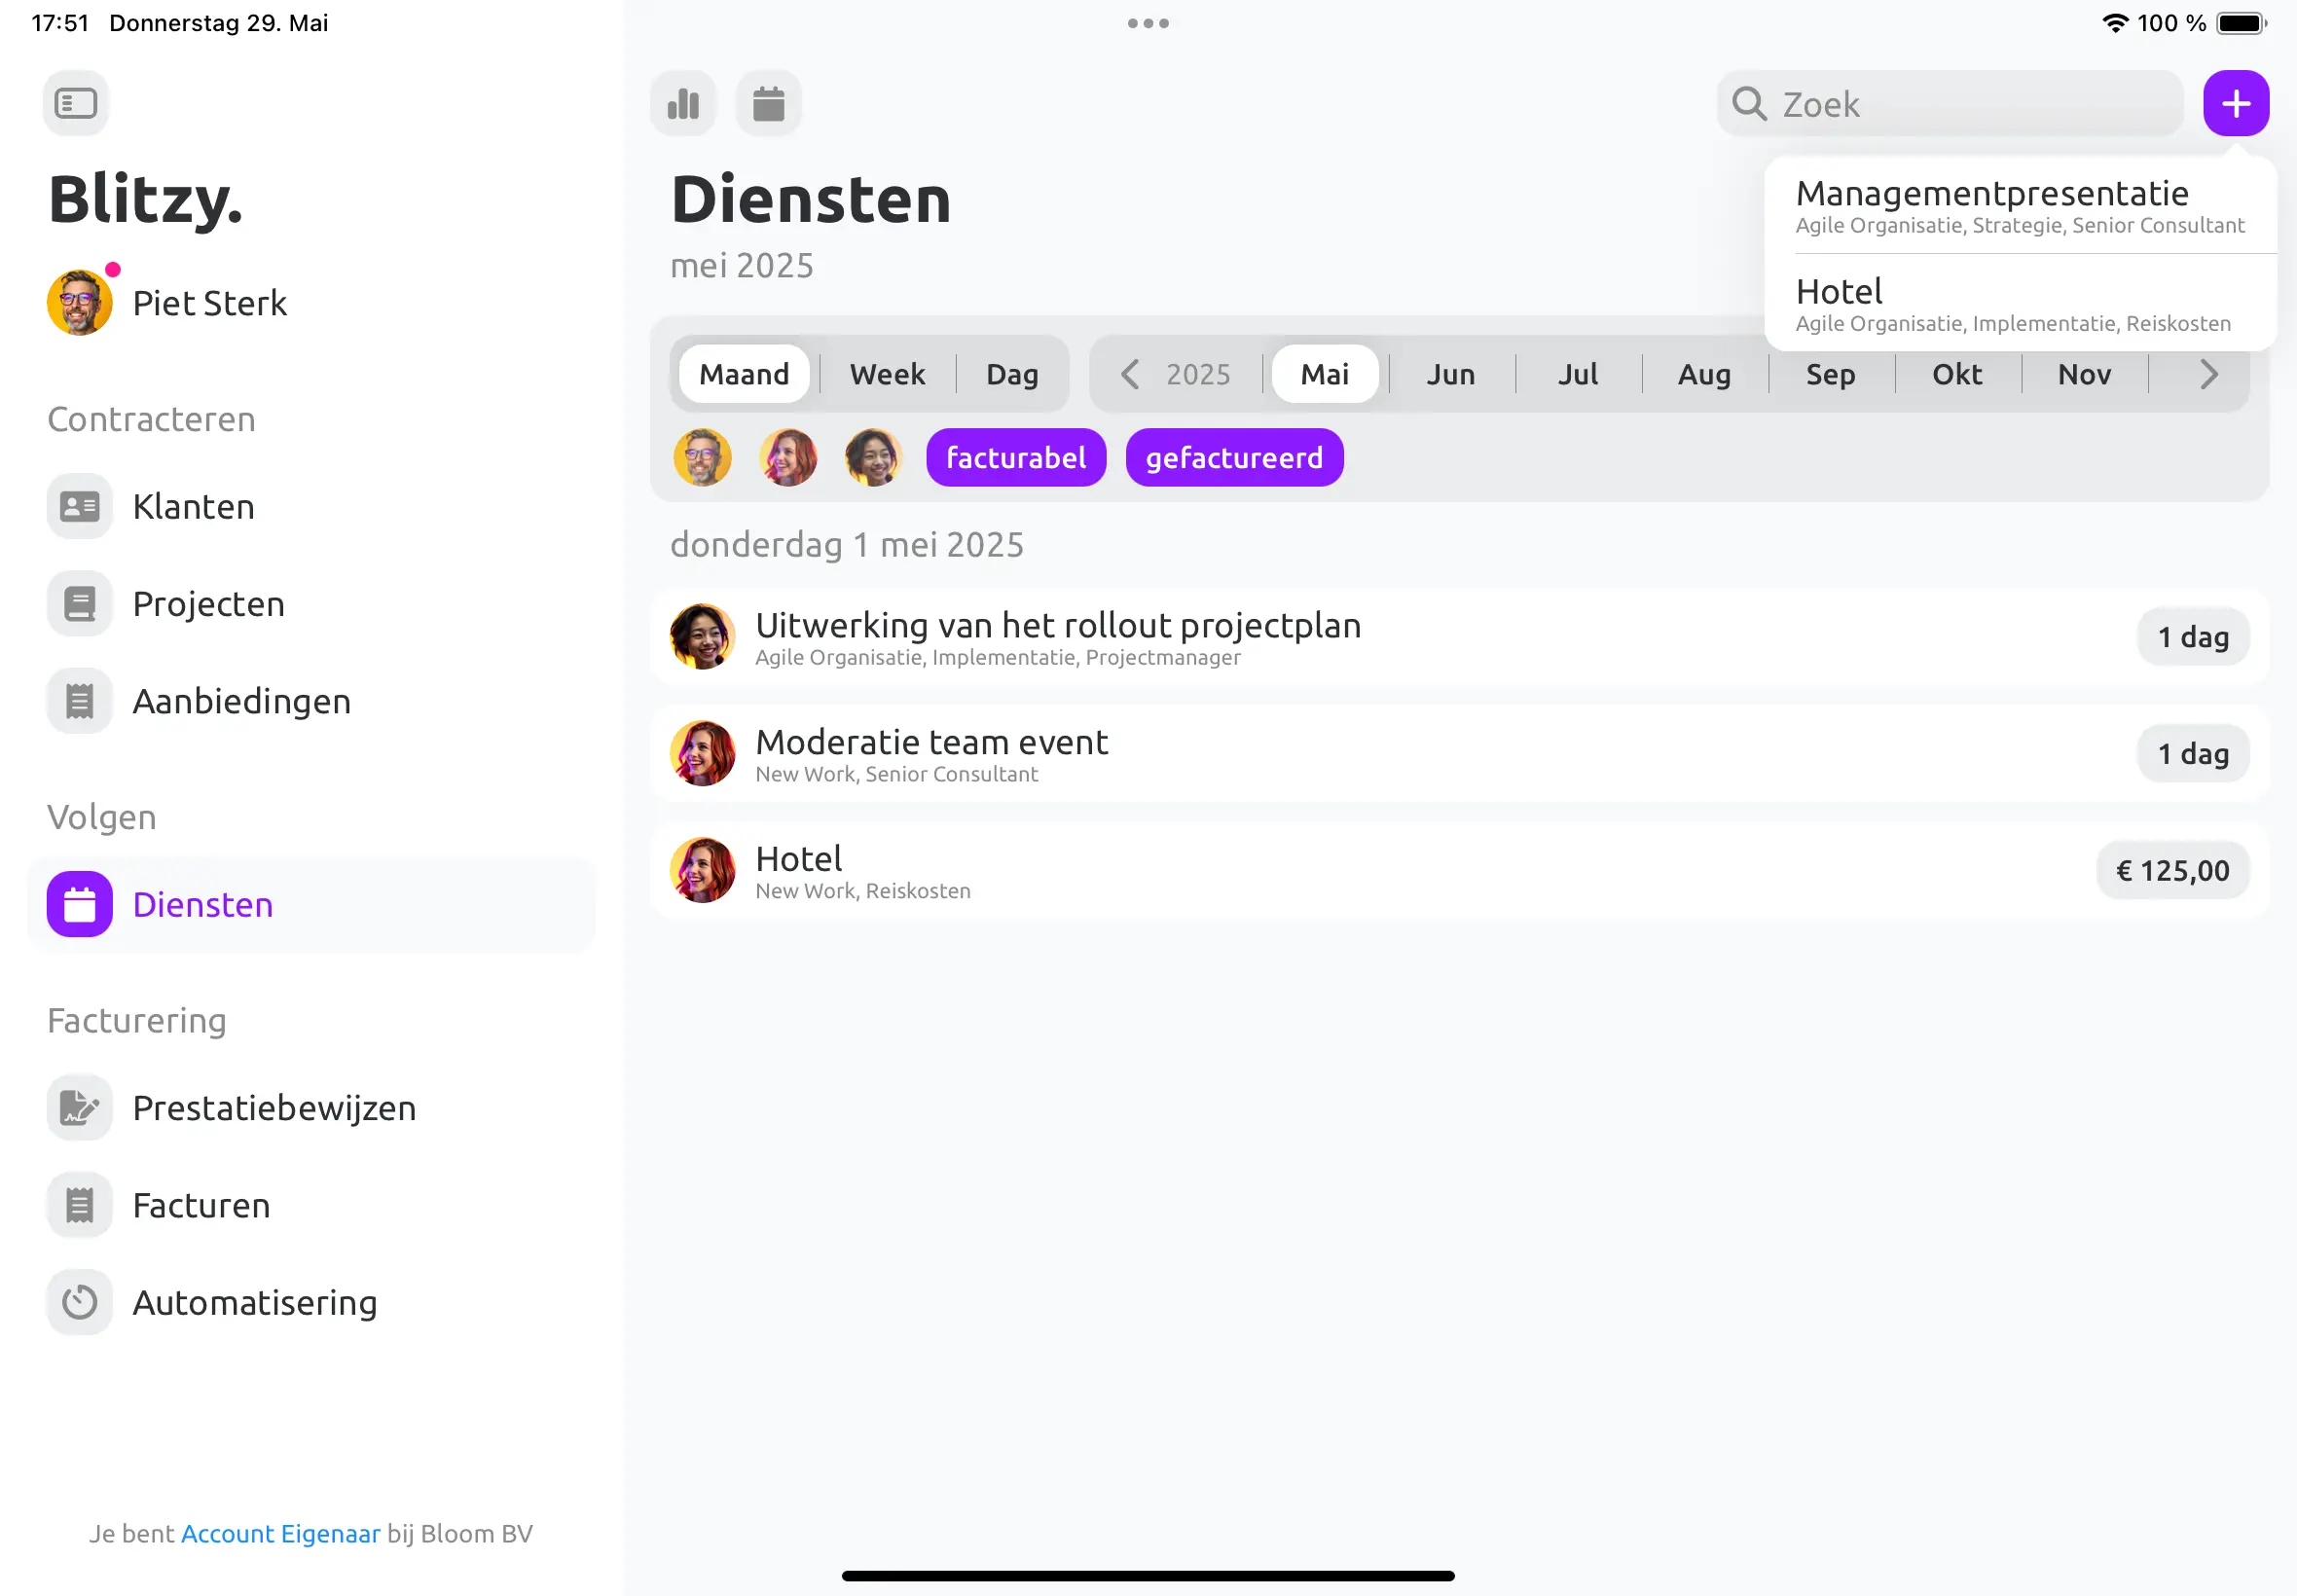Click the Automatisering clock icon
This screenshot has width=2297, height=1596.
[x=80, y=1302]
